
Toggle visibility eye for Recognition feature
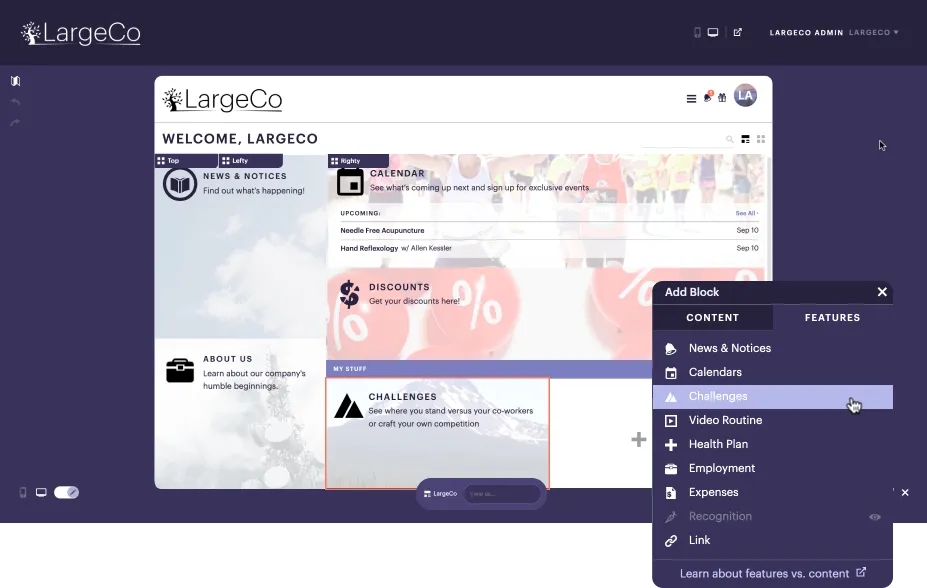pyautogui.click(x=875, y=517)
